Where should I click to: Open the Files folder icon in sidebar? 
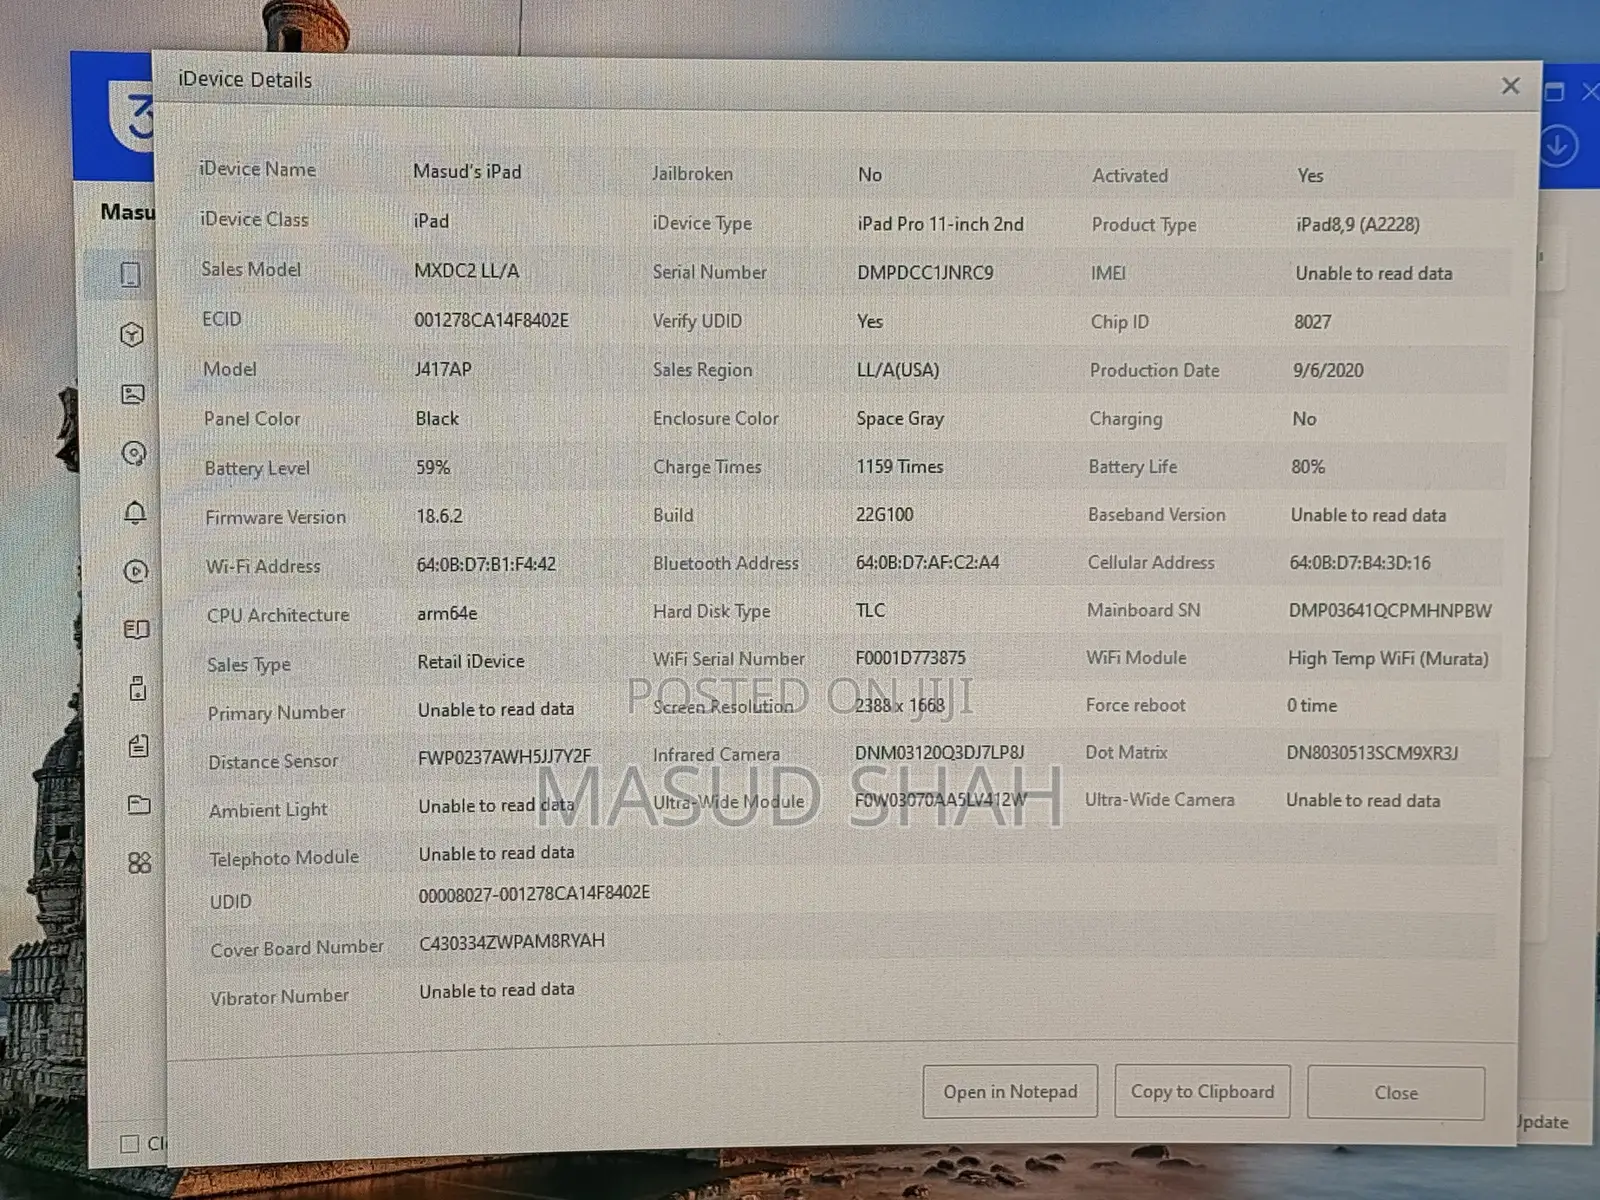click(139, 805)
